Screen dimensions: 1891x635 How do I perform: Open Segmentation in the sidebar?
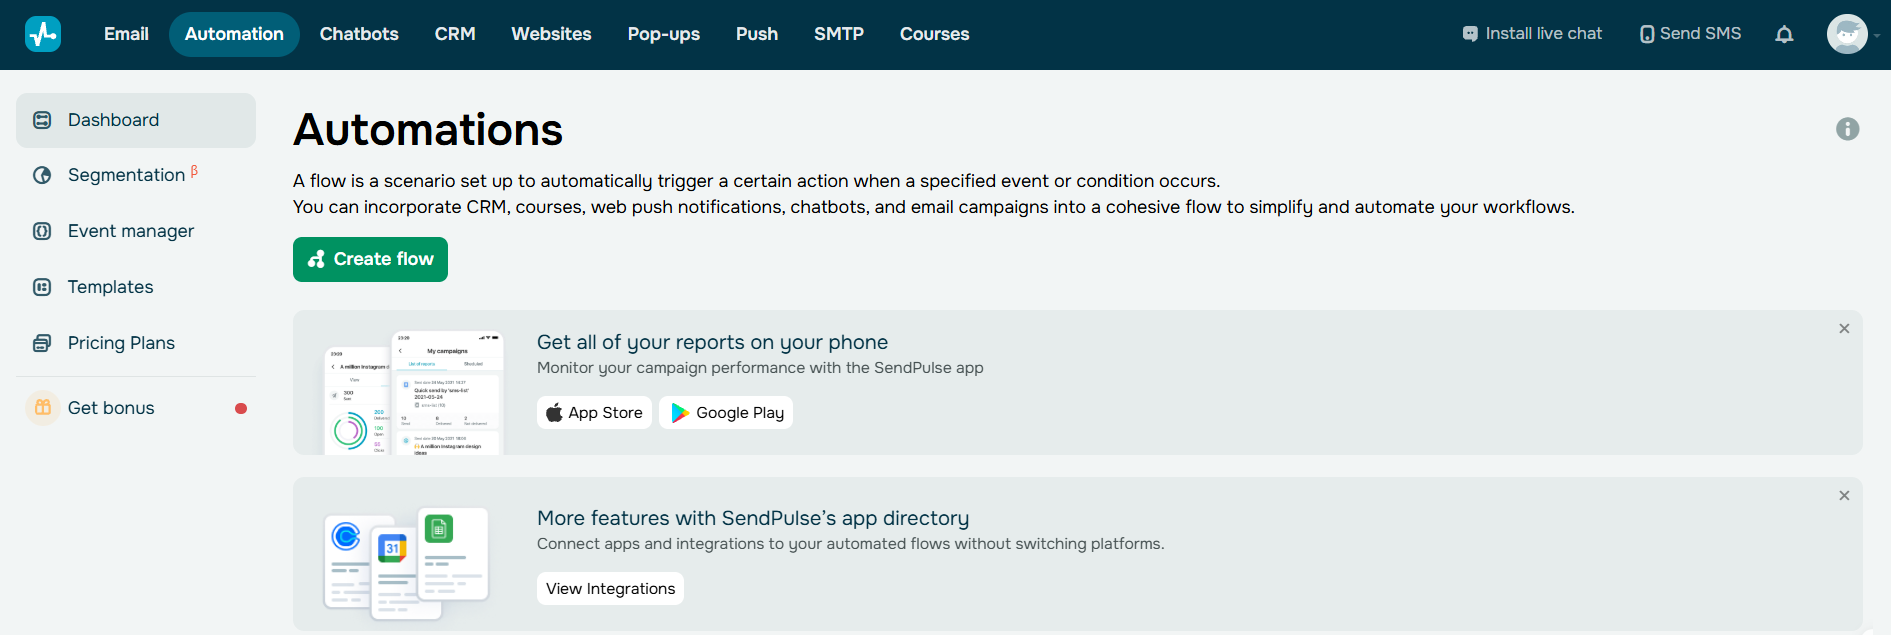tap(136, 175)
